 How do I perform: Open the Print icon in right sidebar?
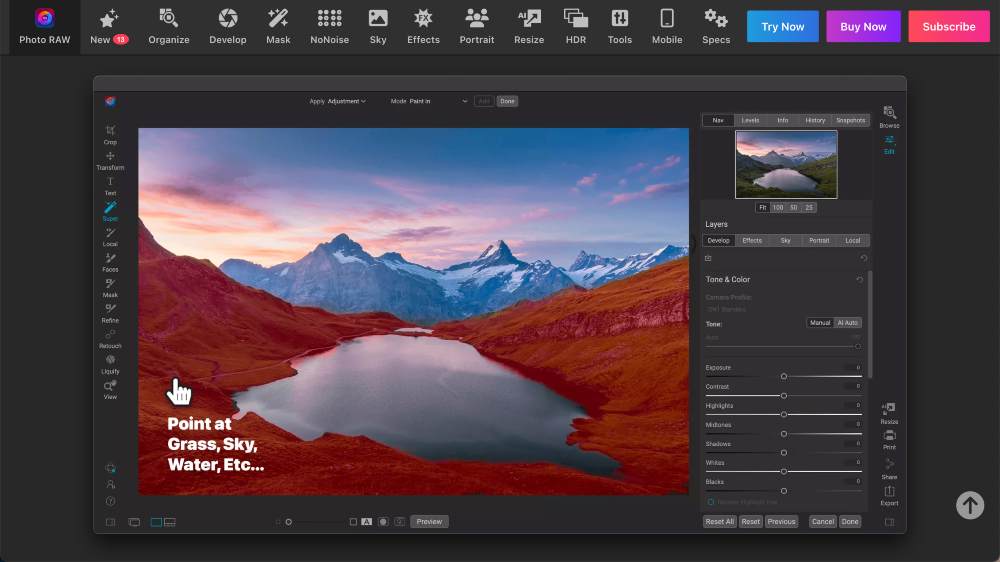coord(889,437)
